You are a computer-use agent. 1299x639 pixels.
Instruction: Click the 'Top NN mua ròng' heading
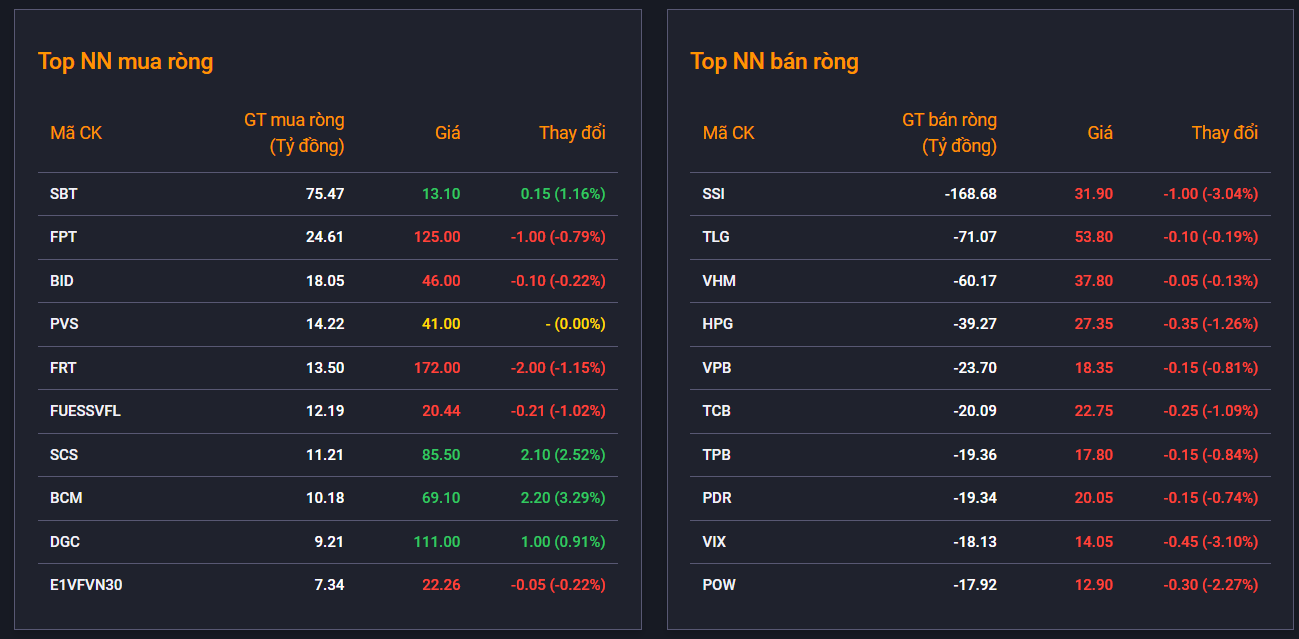[126, 62]
